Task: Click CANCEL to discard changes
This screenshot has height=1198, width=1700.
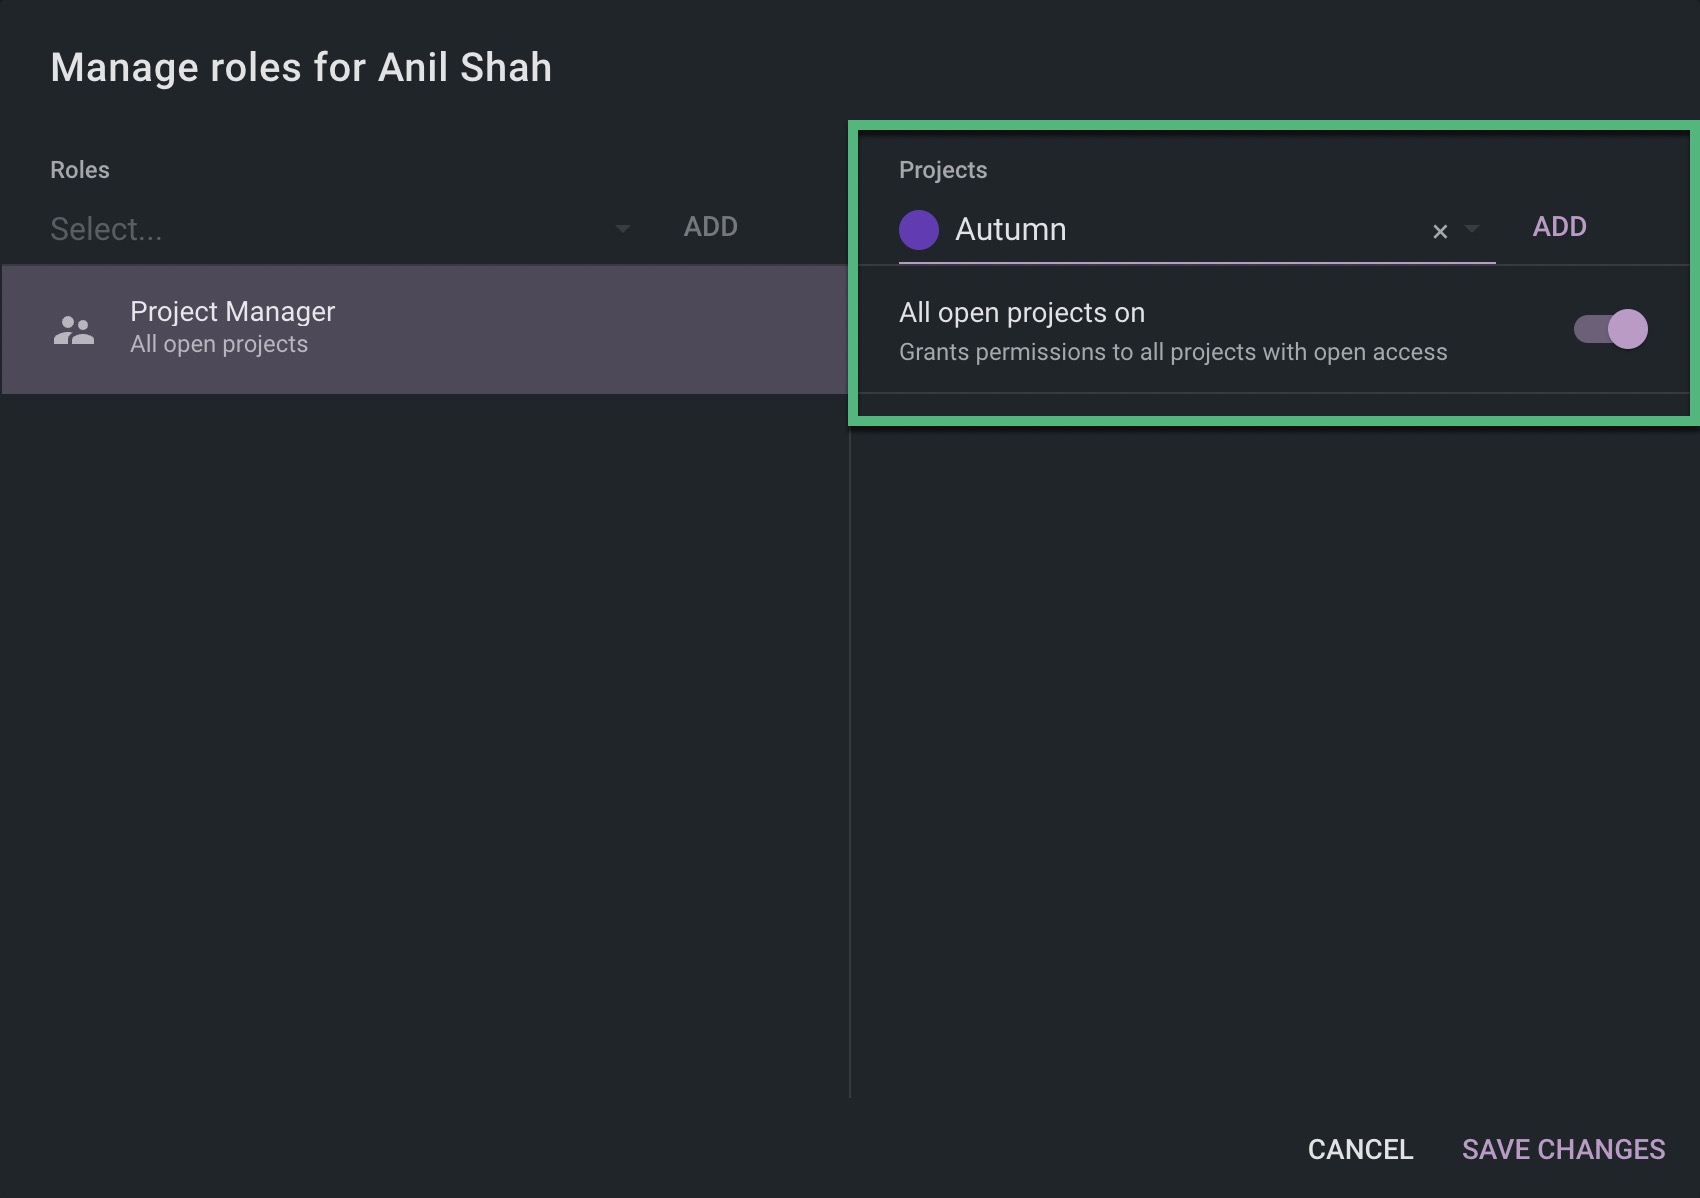Action: click(x=1360, y=1149)
